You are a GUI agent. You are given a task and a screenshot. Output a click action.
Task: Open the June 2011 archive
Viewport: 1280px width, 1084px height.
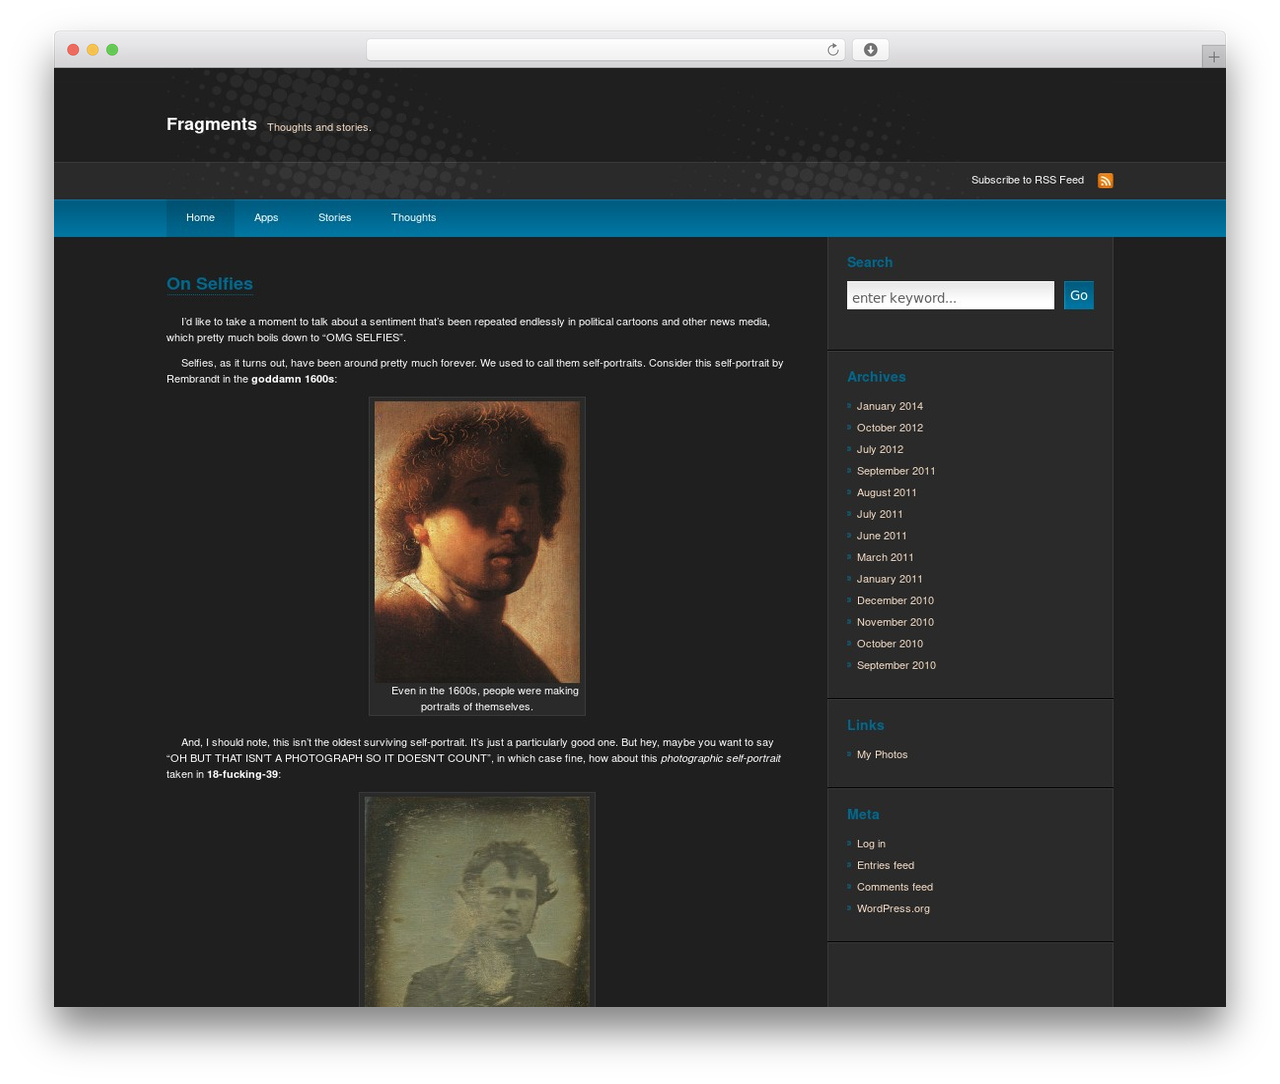point(882,536)
